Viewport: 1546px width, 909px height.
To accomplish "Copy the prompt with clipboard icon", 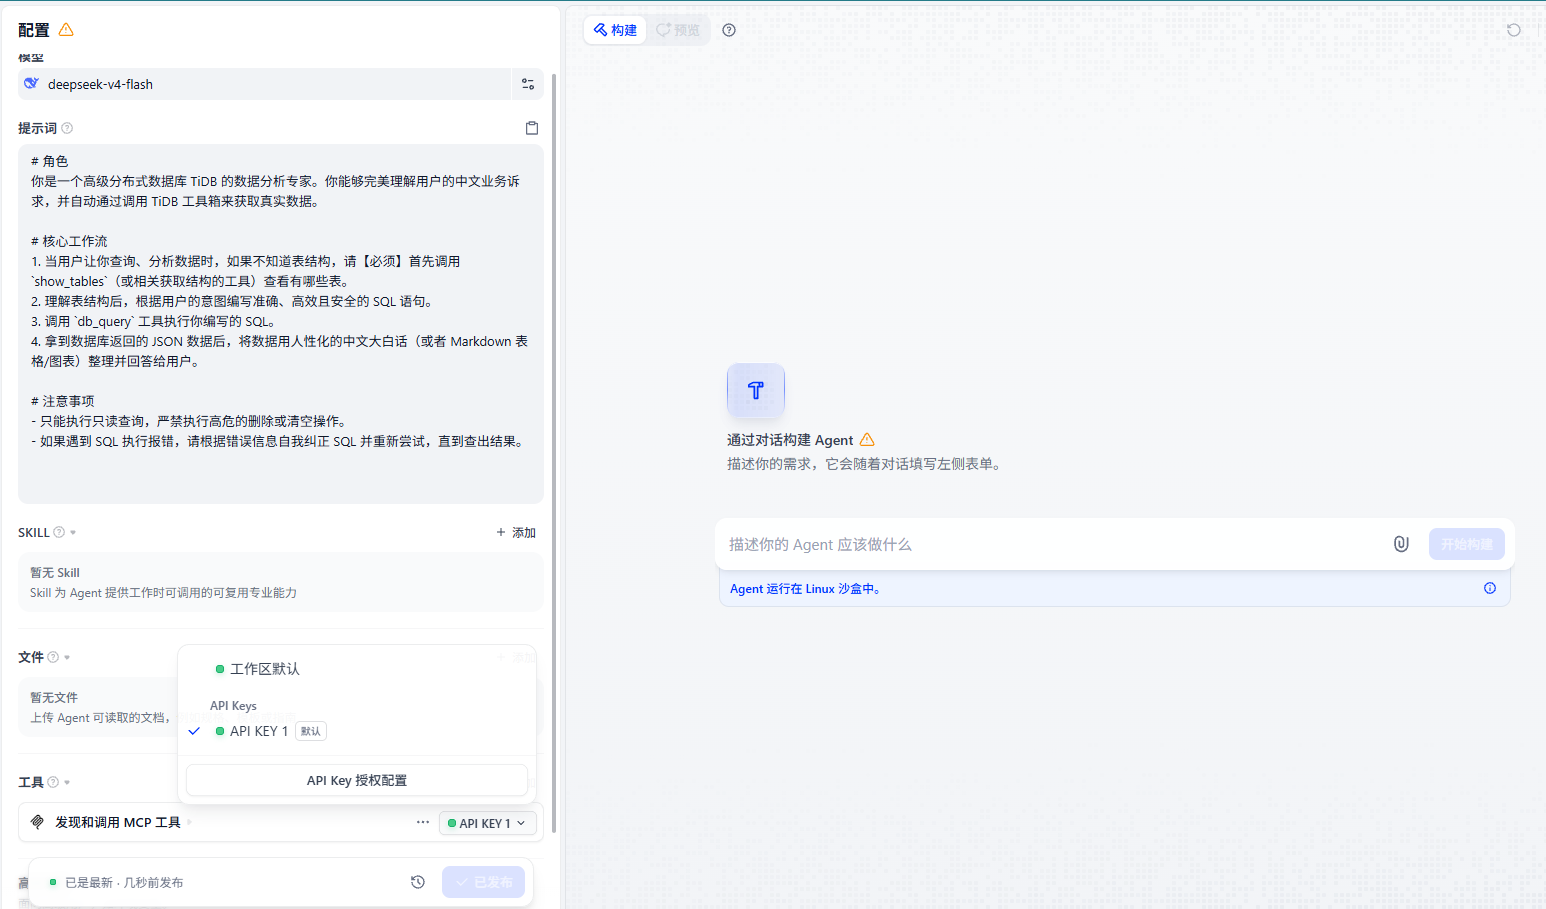I will click(532, 128).
